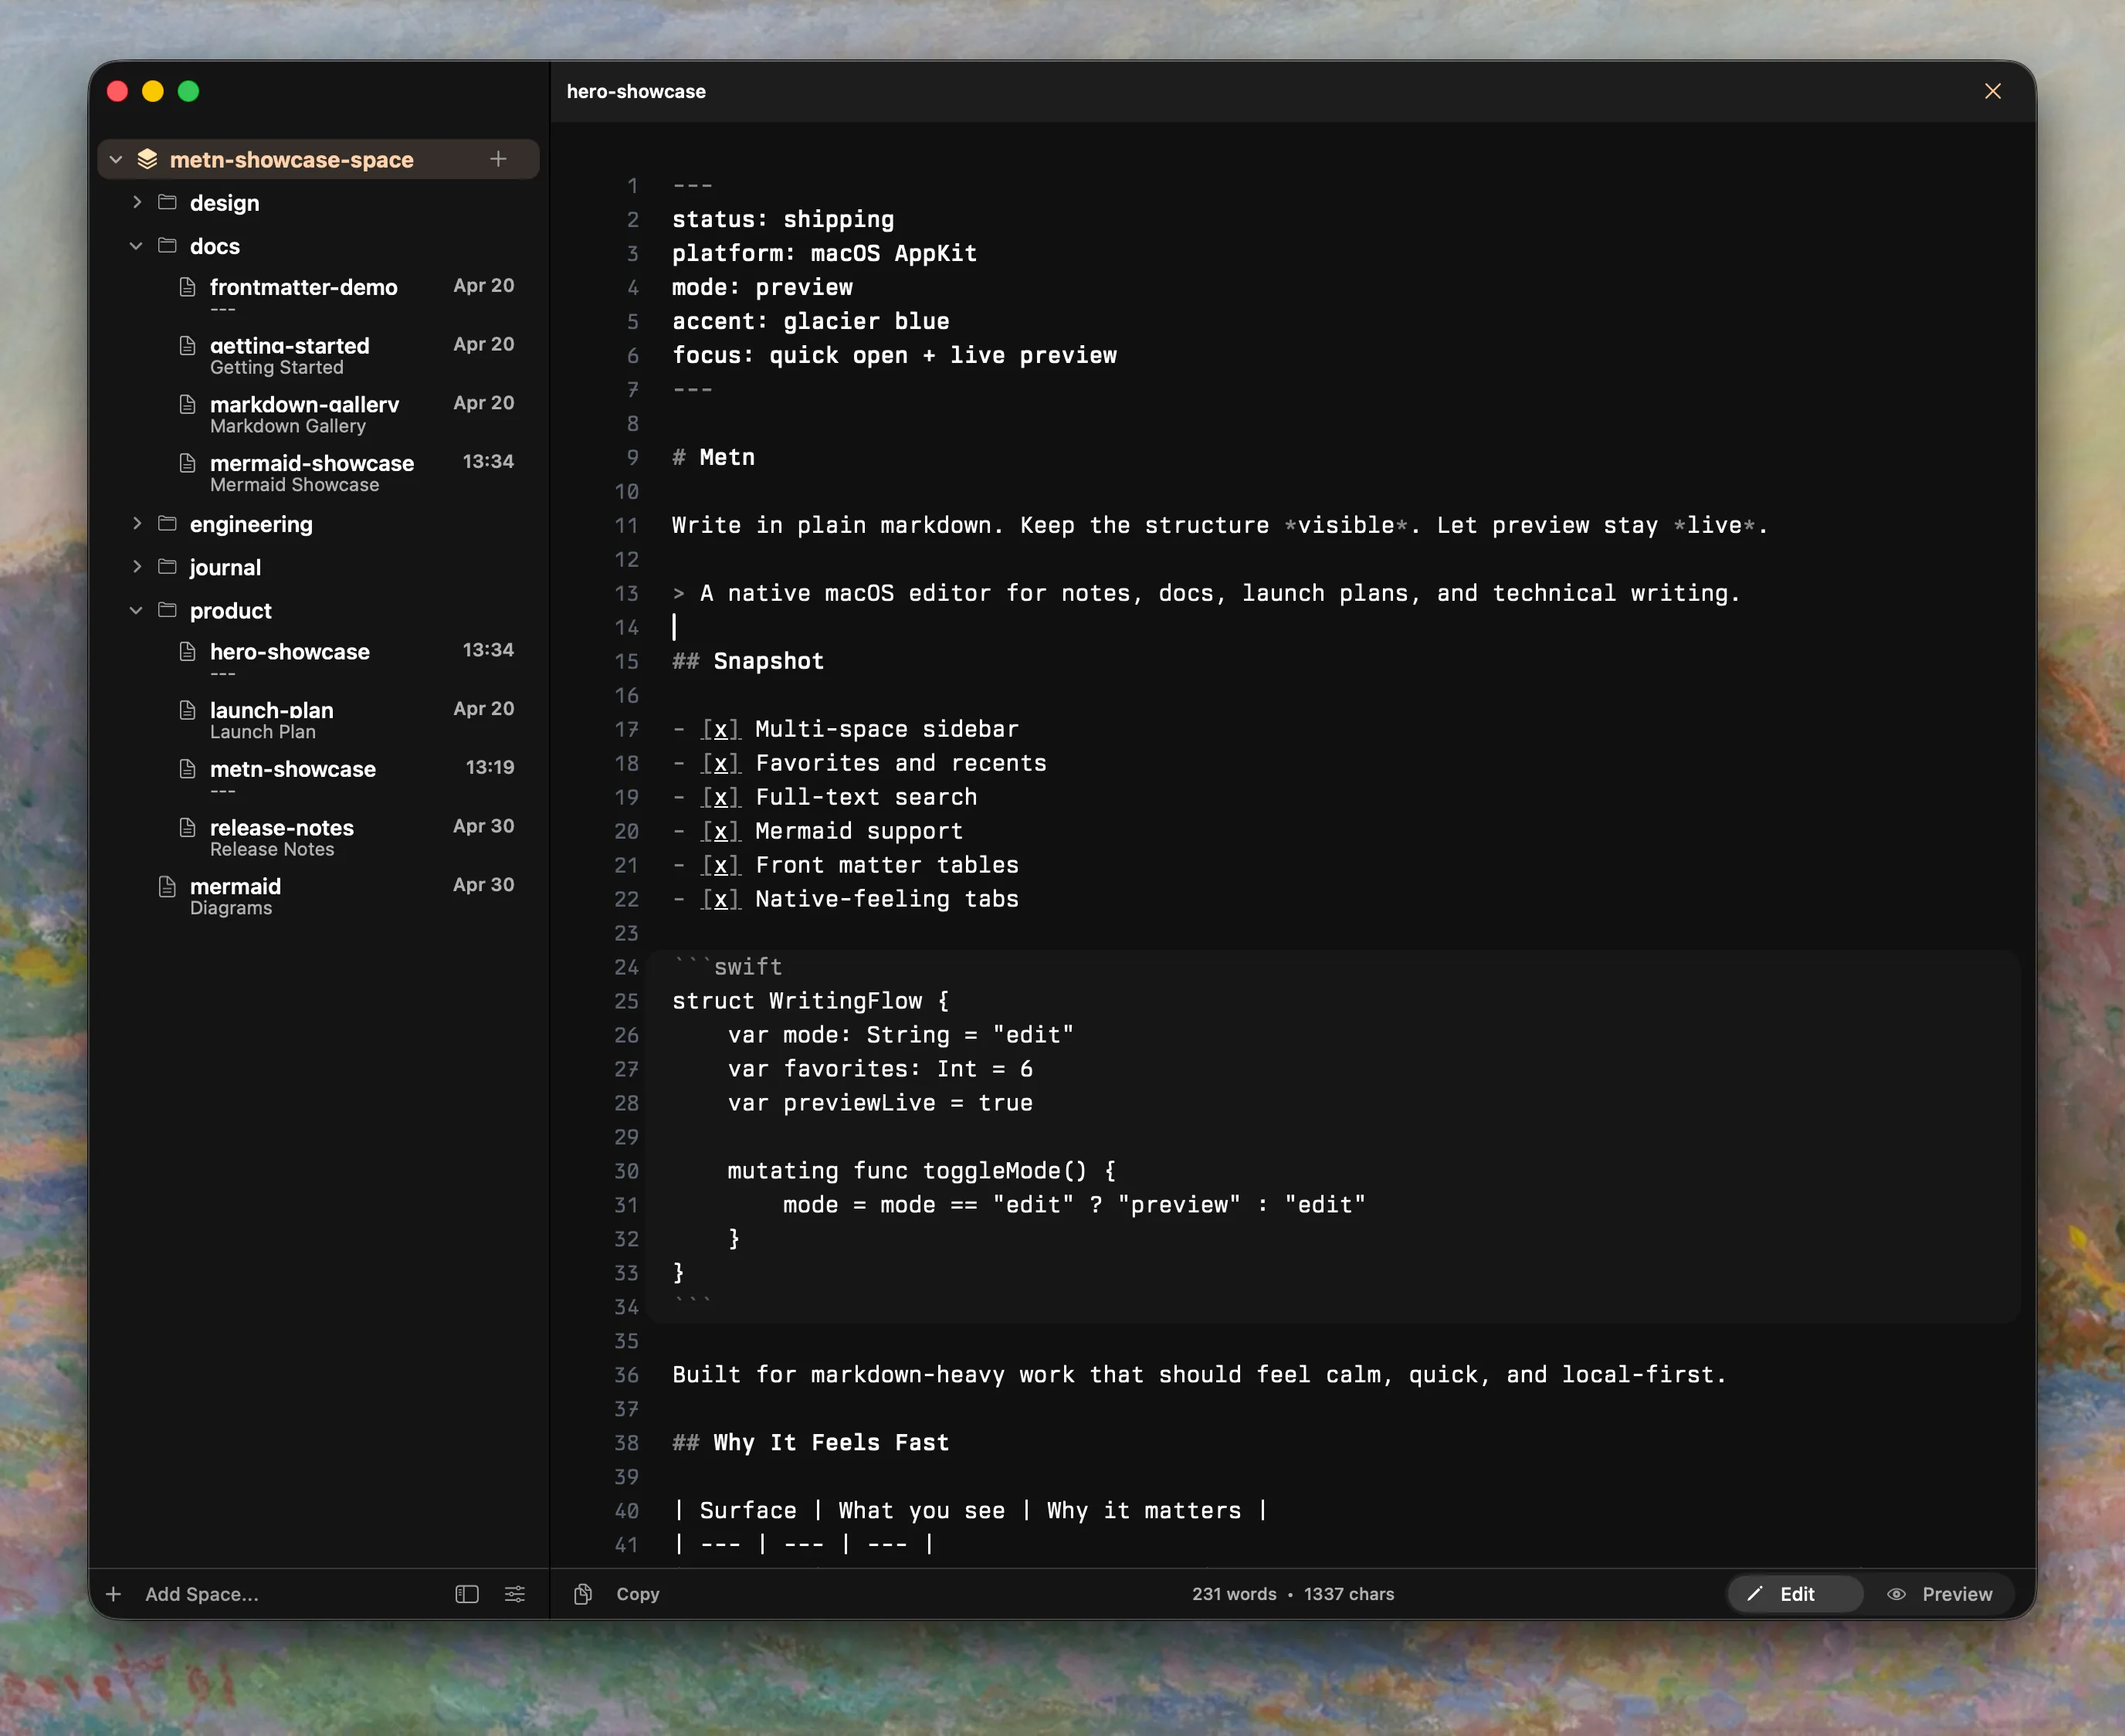Select the metn-showcase-space name
Screen dimensions: 2125x1736
[x=292, y=159]
